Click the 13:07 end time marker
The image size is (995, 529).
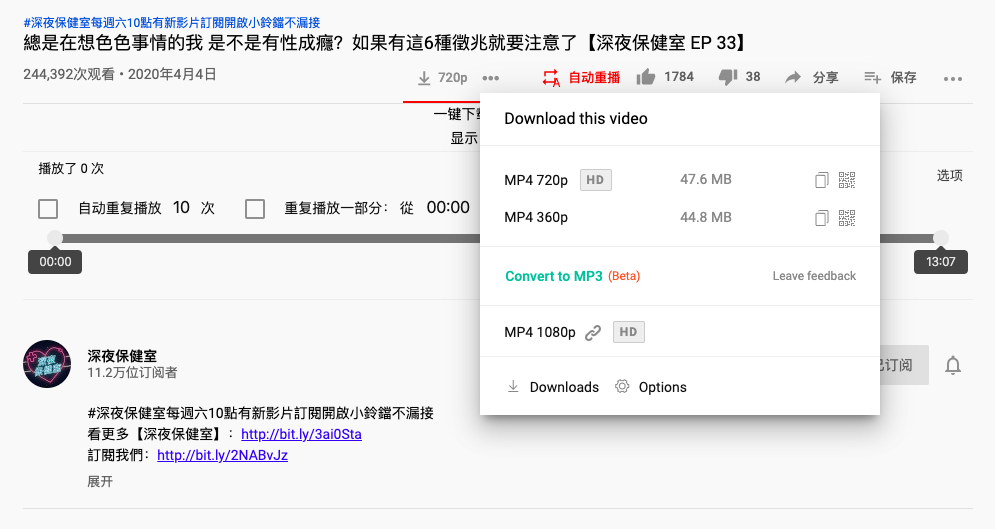[940, 262]
